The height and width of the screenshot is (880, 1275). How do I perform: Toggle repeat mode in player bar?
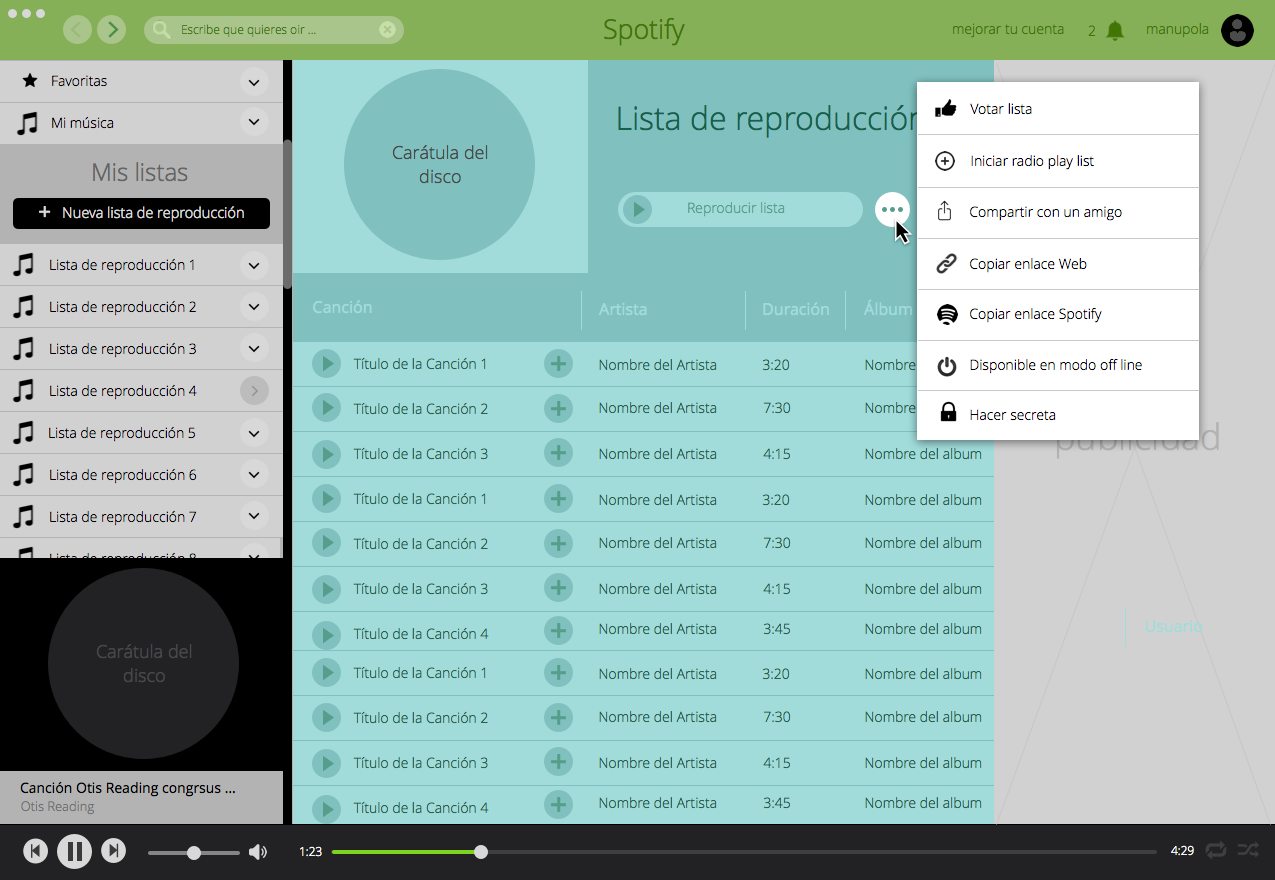(1215, 850)
